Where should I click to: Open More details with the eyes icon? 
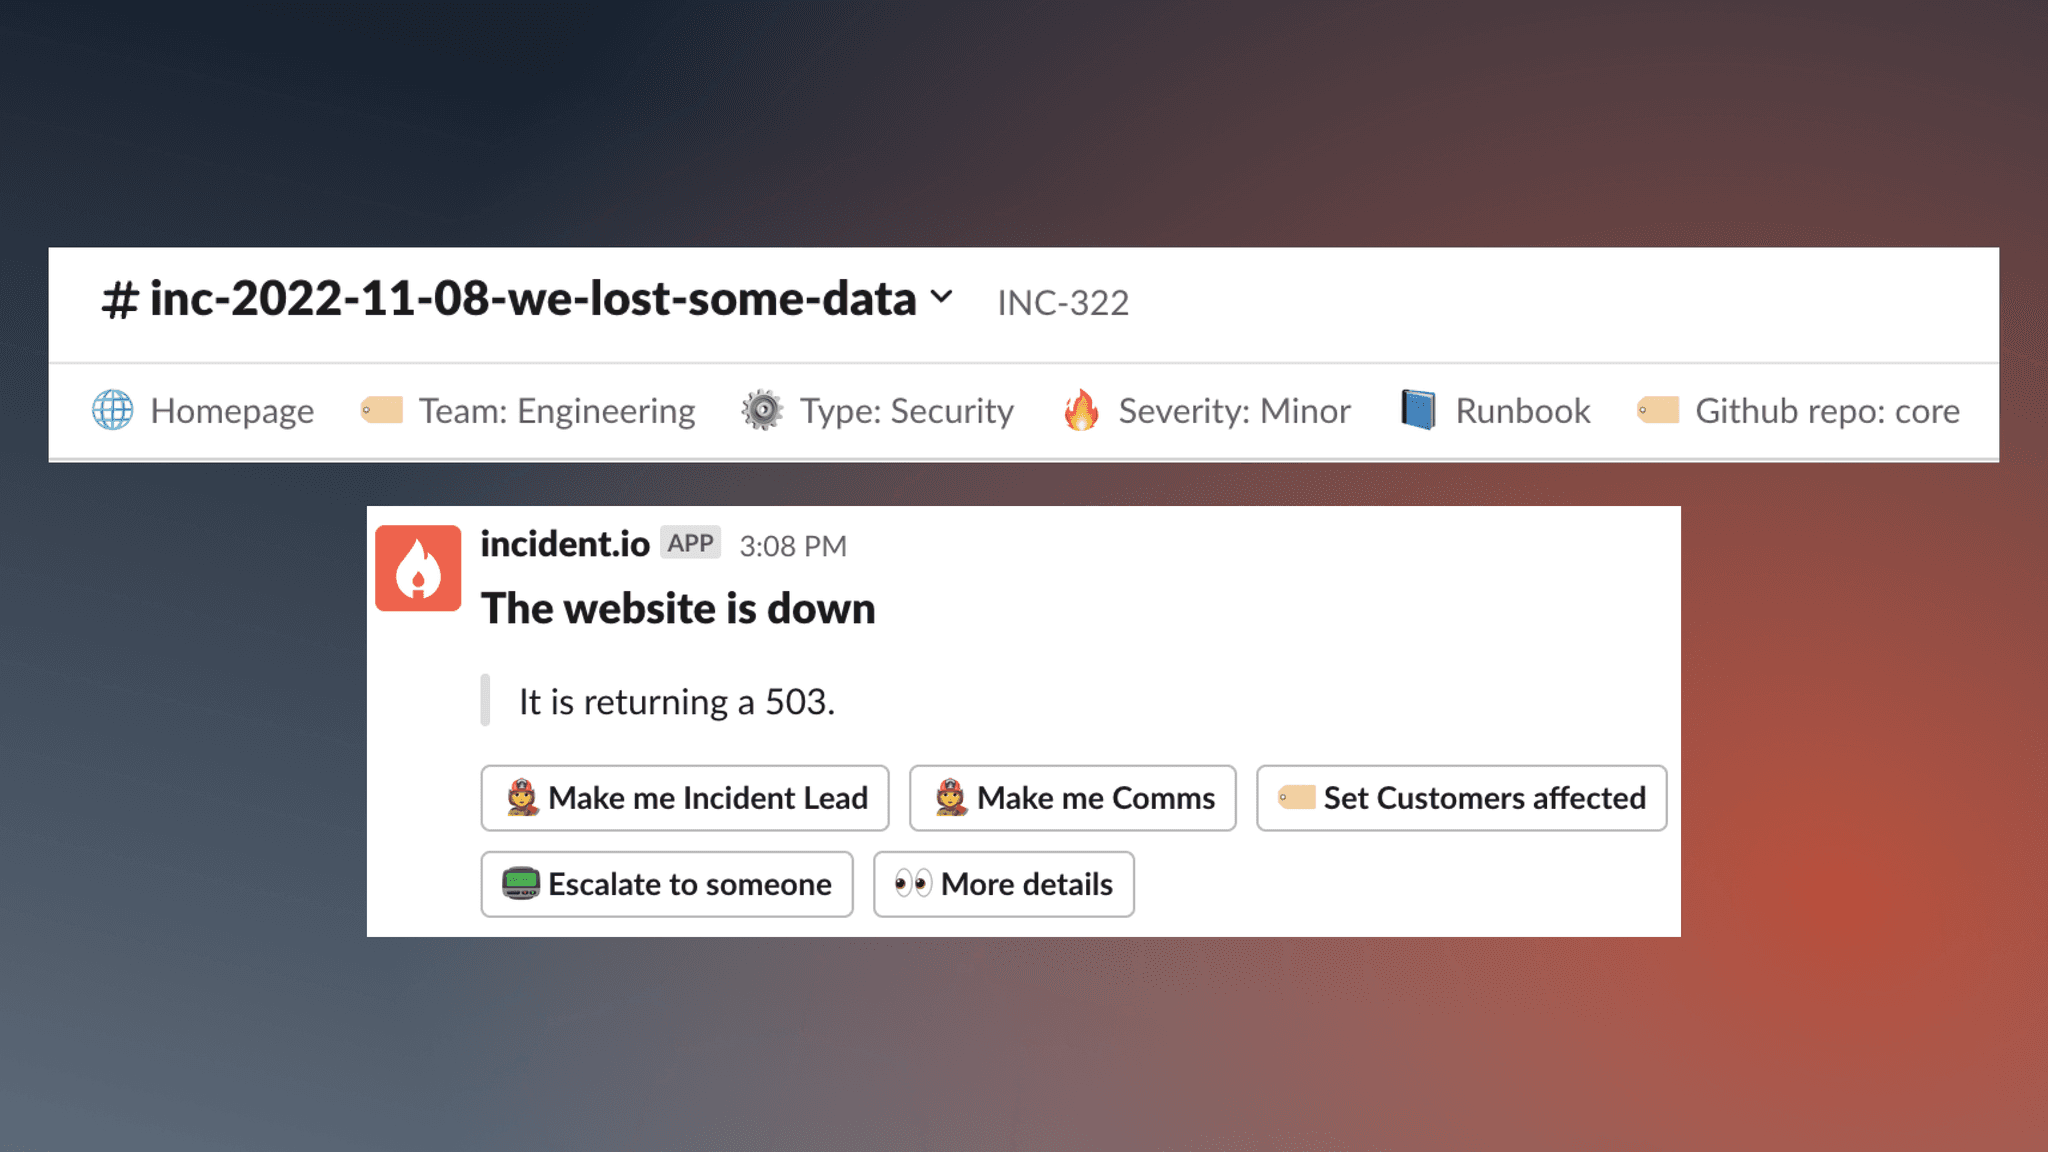coord(1004,884)
